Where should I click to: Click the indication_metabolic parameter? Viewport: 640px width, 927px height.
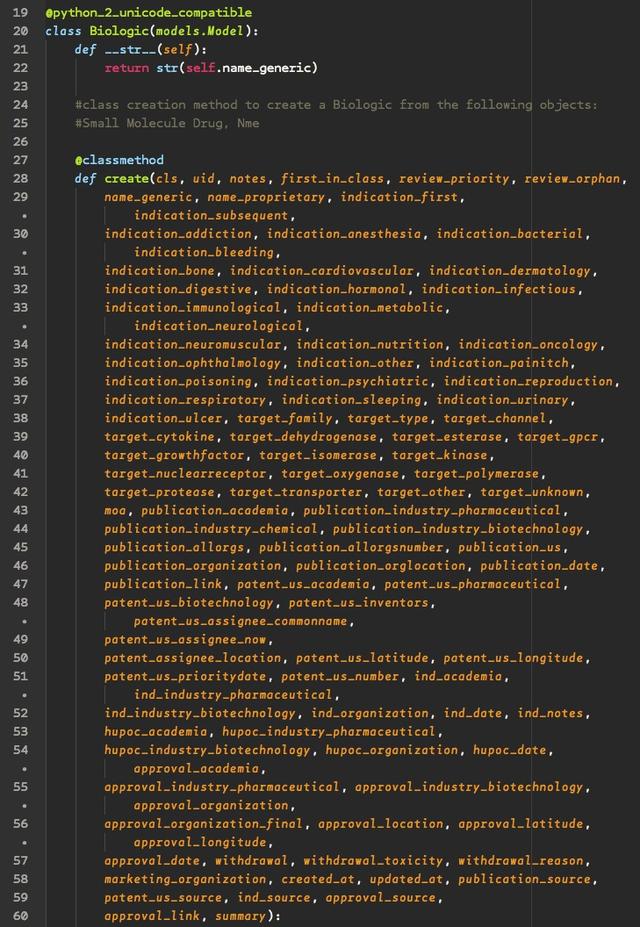pos(370,307)
